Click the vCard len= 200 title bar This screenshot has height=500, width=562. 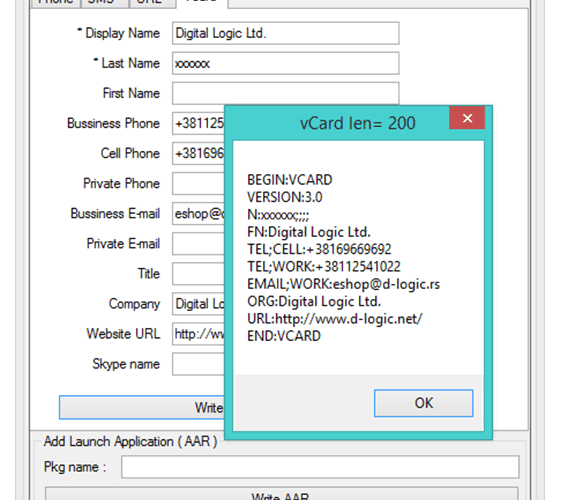(x=337, y=123)
